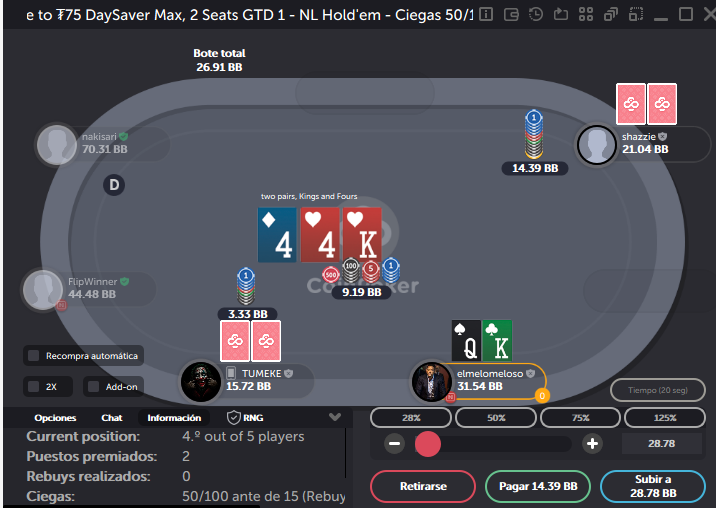Viewport: 716px width, 508px height.
Task: Raise with Subir a 28.78 BB
Action: click(x=653, y=486)
